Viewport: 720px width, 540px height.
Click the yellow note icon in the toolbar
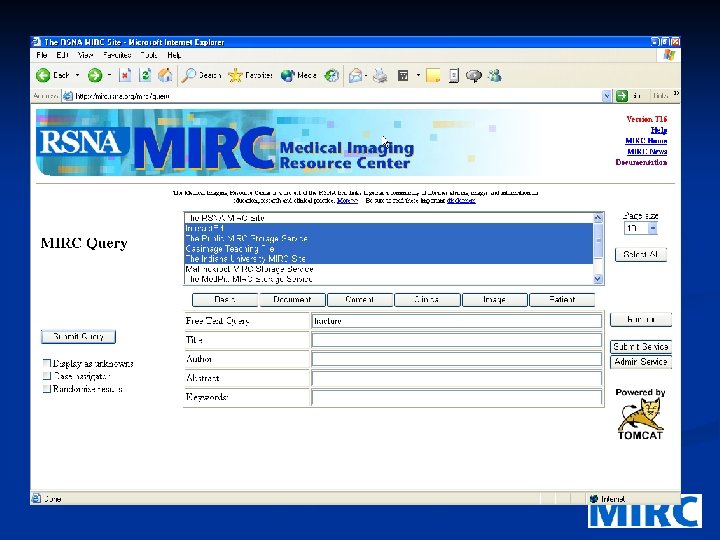tap(433, 75)
